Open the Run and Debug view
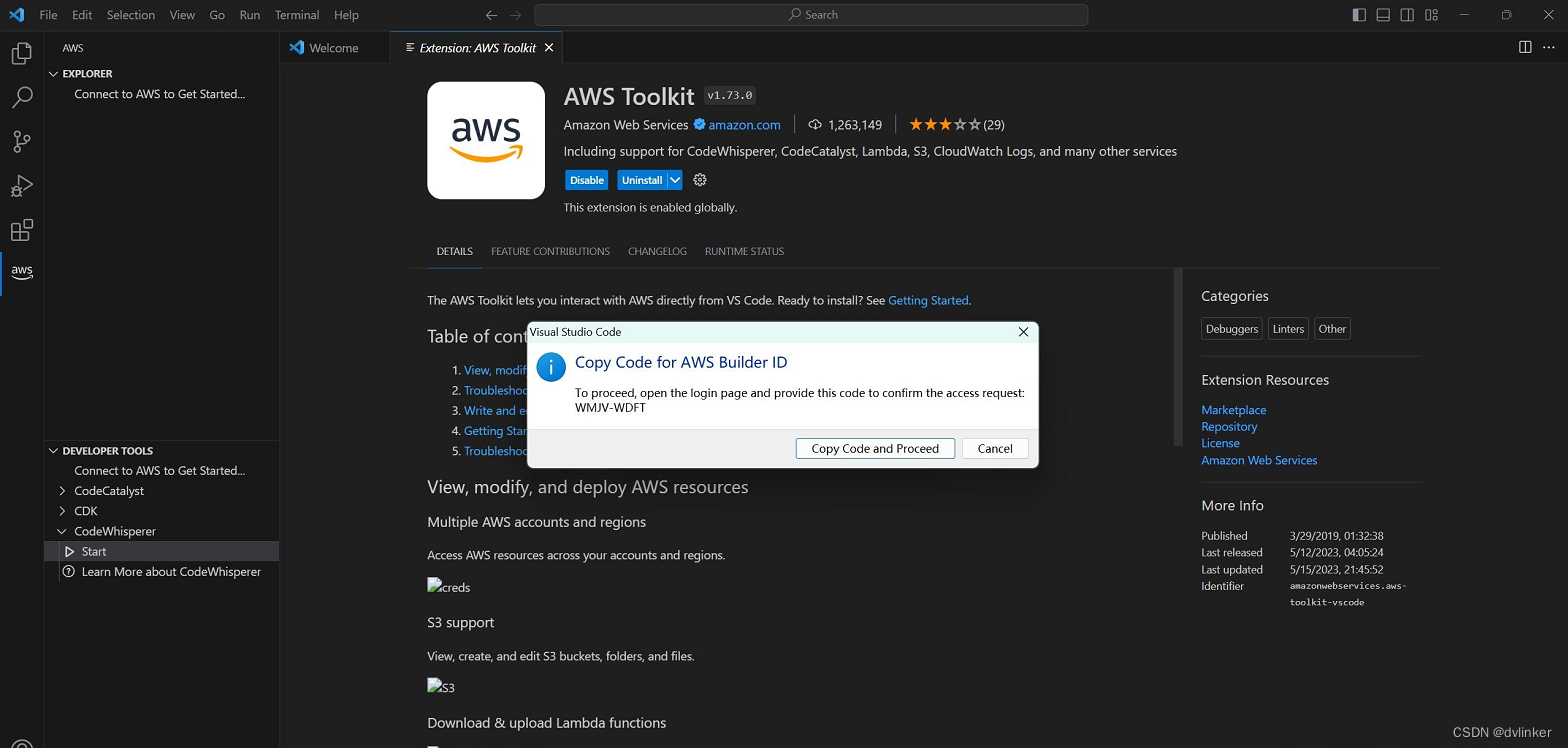Screen dimensions: 1568x748 point(21,186)
